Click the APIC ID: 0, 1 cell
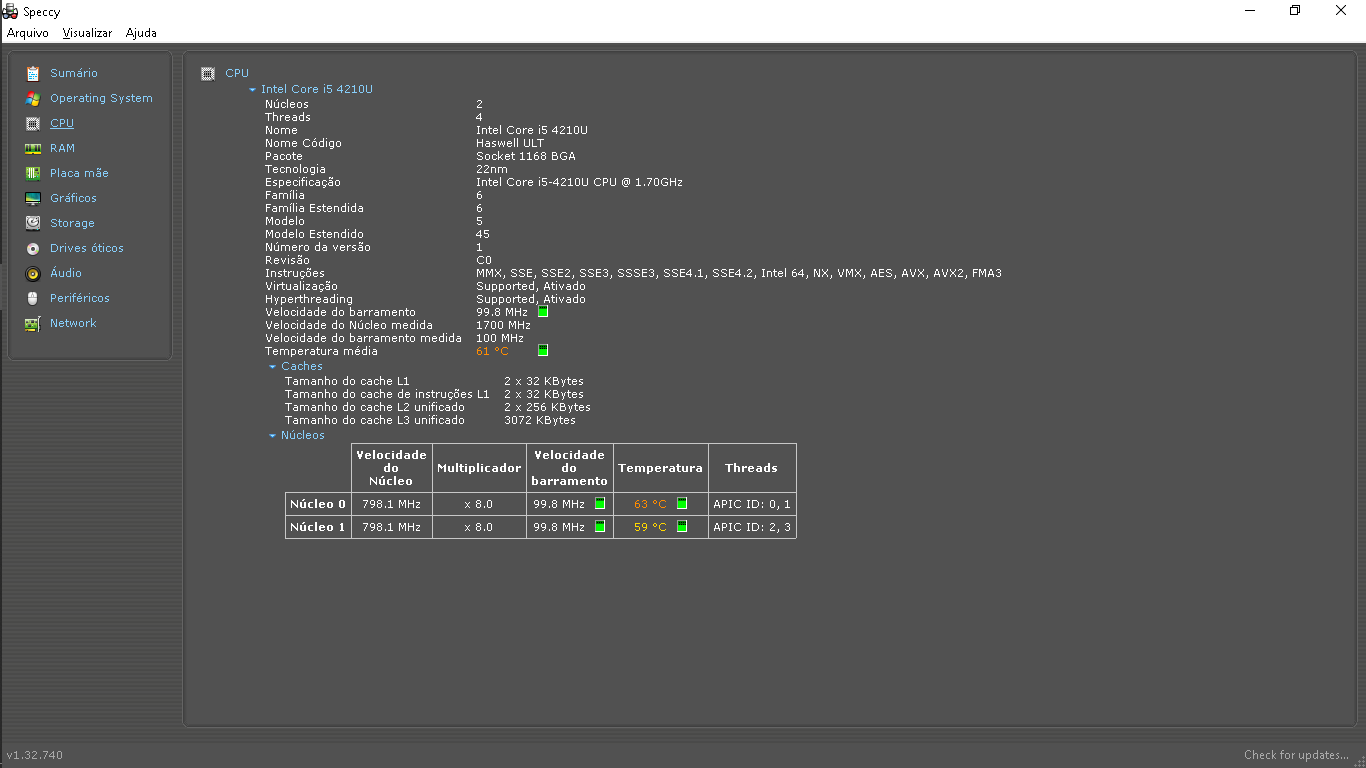Image resolution: width=1366 pixels, height=768 pixels. point(752,504)
